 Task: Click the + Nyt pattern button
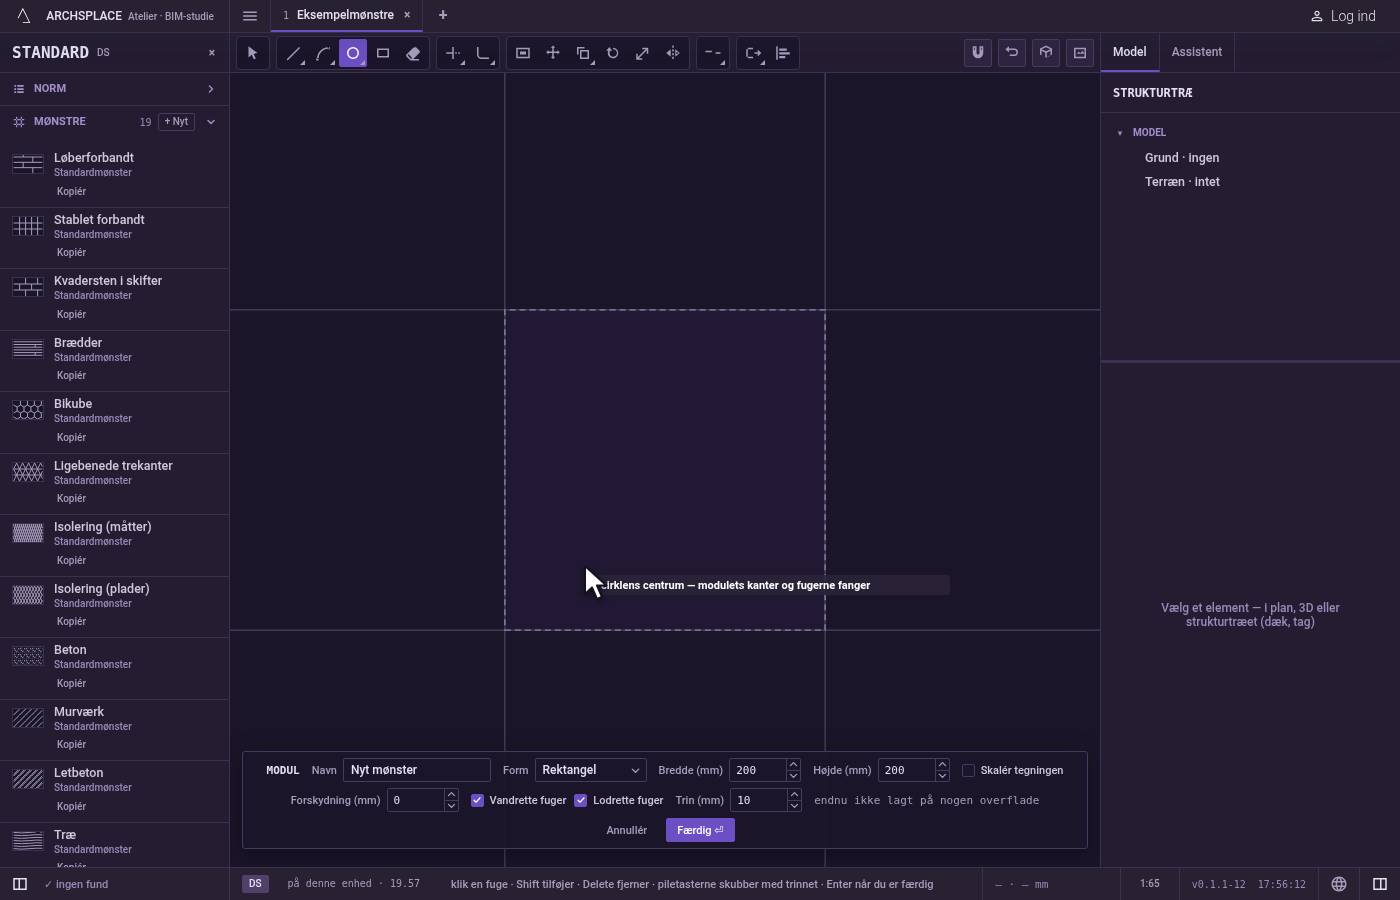(177, 122)
